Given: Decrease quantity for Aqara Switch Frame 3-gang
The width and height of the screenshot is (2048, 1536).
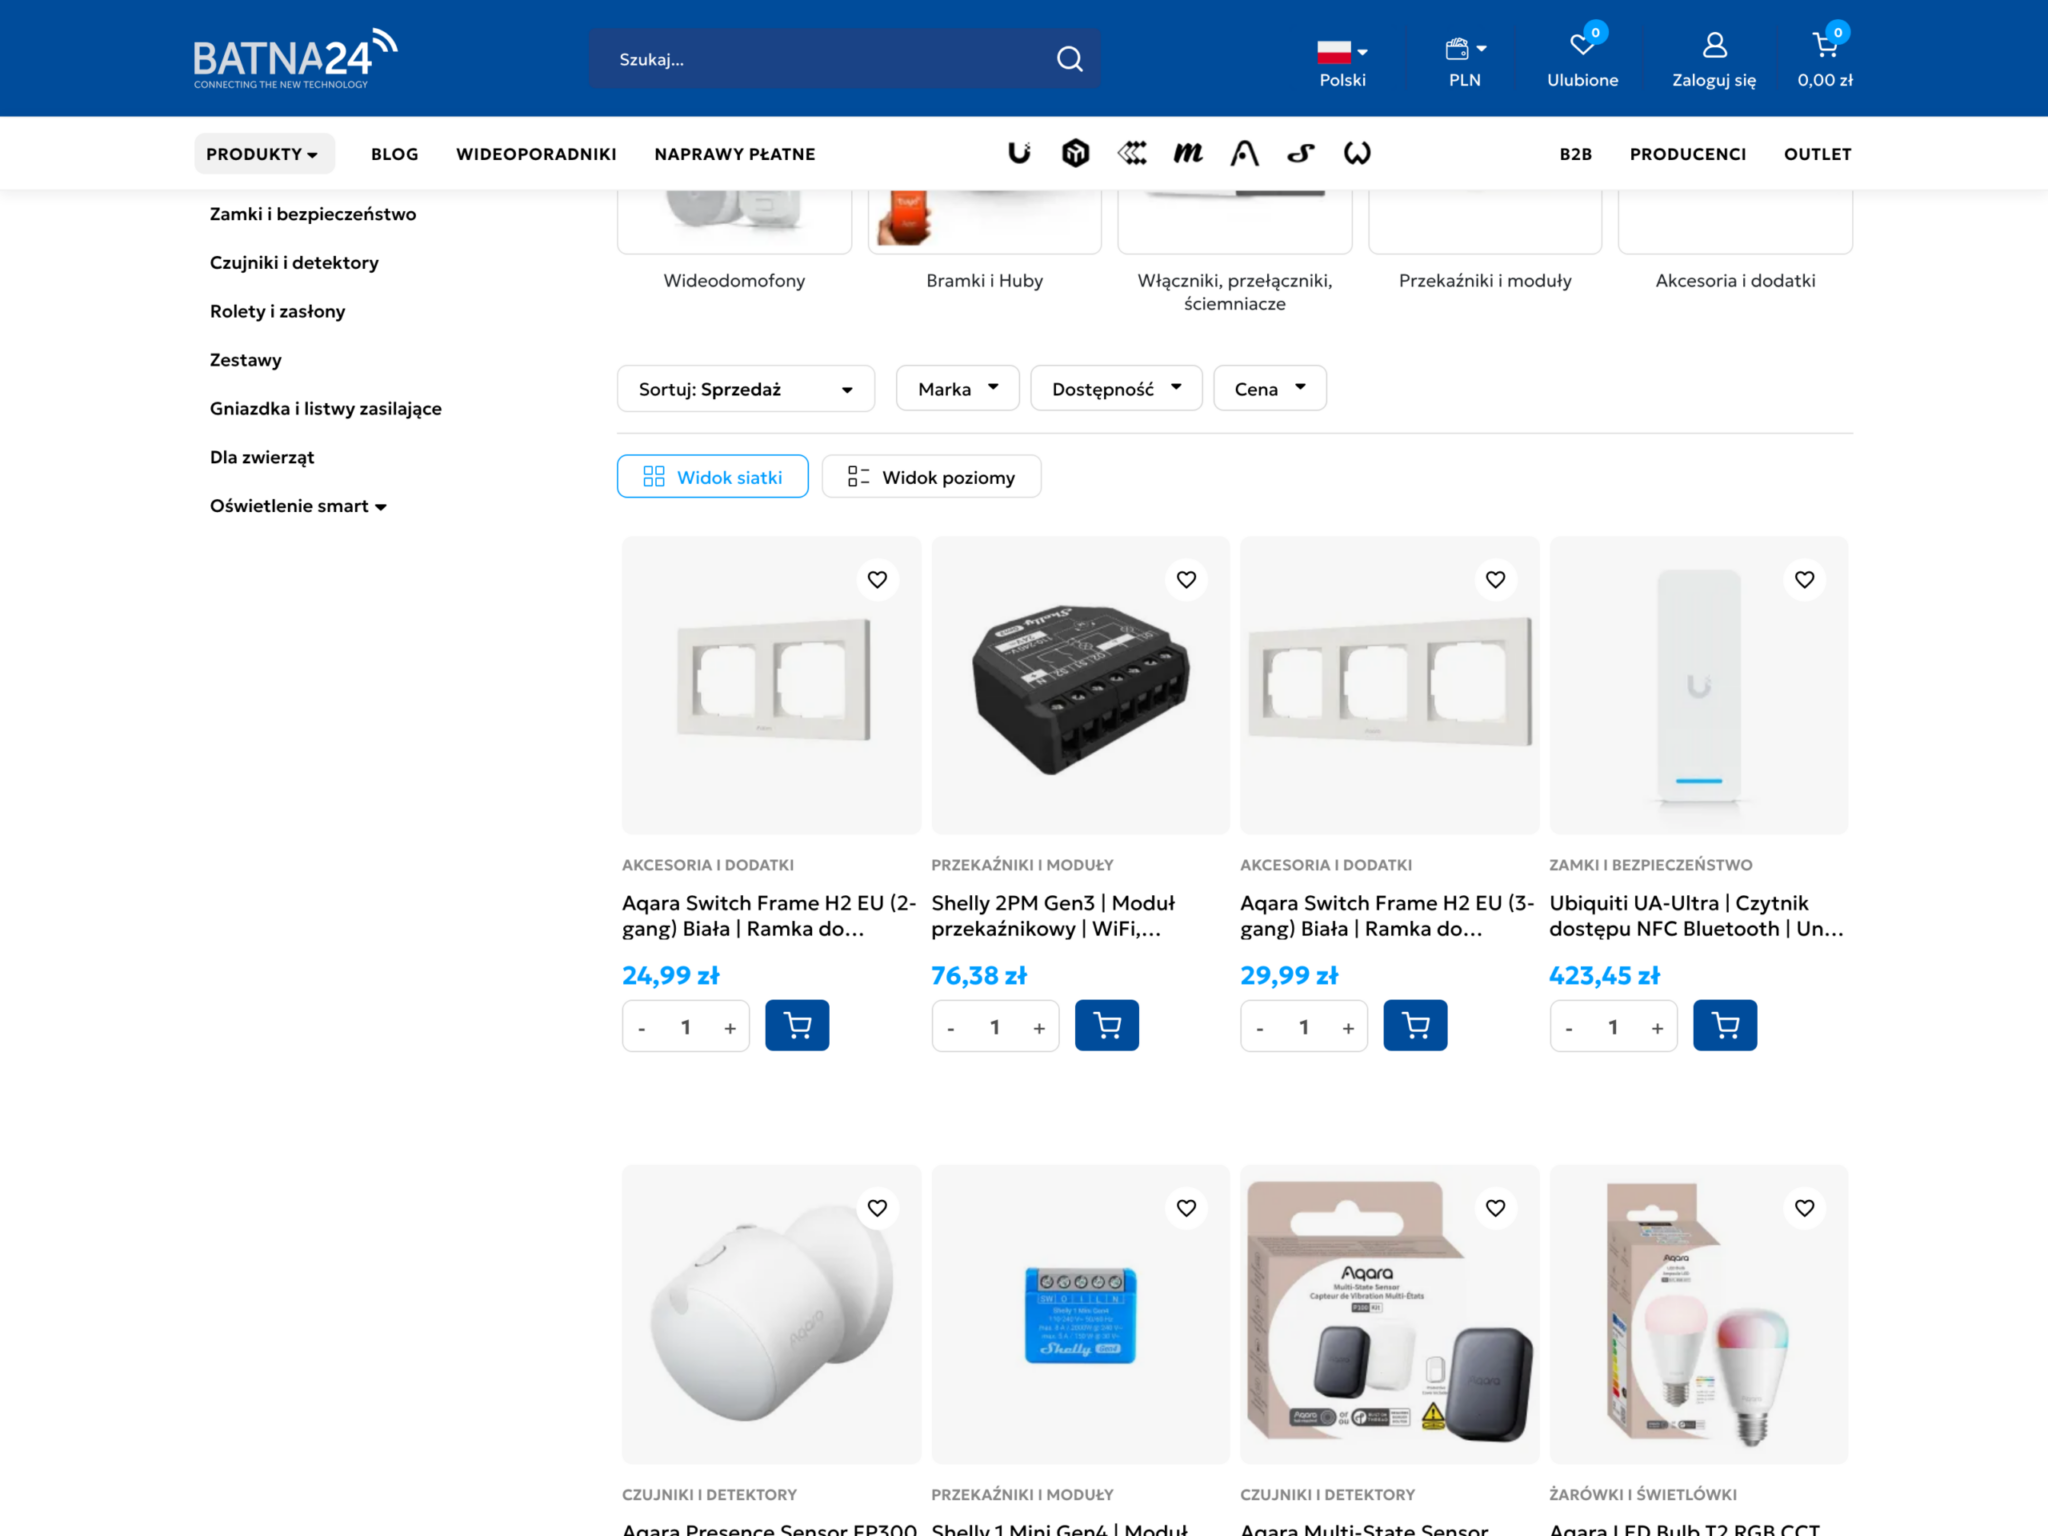Looking at the screenshot, I should (1260, 1028).
